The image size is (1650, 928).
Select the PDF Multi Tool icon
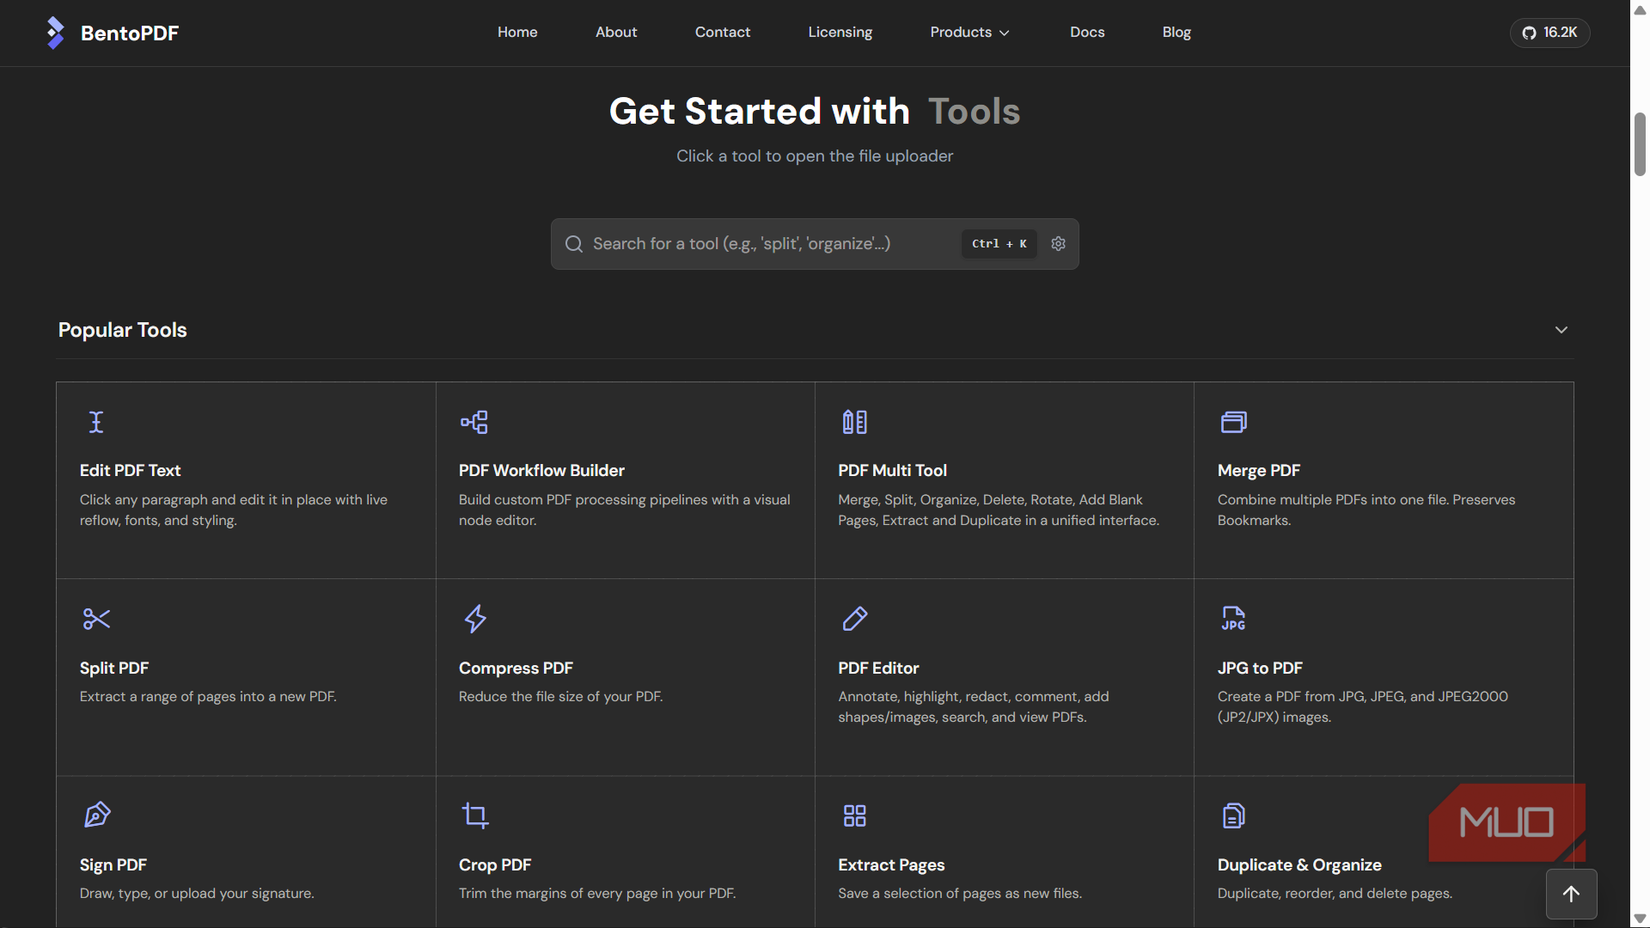854,422
